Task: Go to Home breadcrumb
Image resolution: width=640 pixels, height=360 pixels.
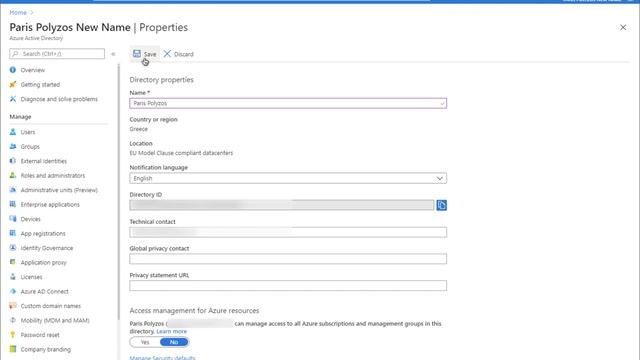Action: pos(18,13)
